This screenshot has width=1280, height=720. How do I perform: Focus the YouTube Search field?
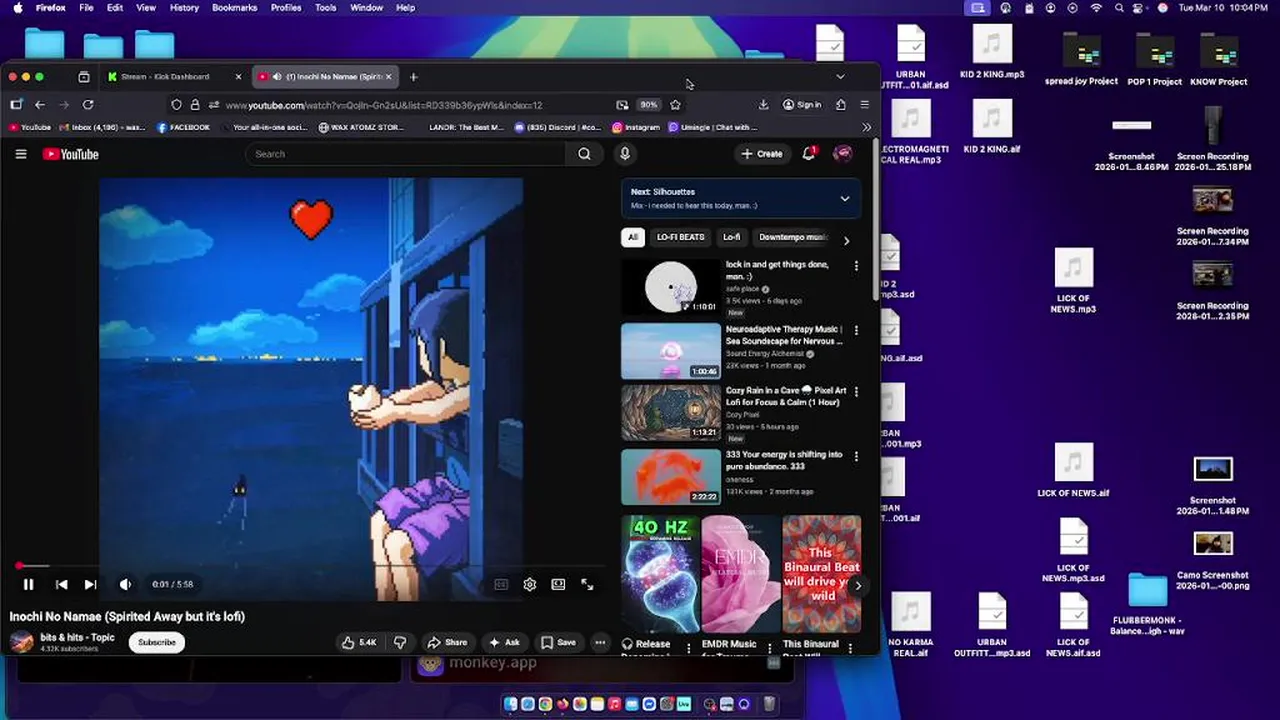(405, 154)
